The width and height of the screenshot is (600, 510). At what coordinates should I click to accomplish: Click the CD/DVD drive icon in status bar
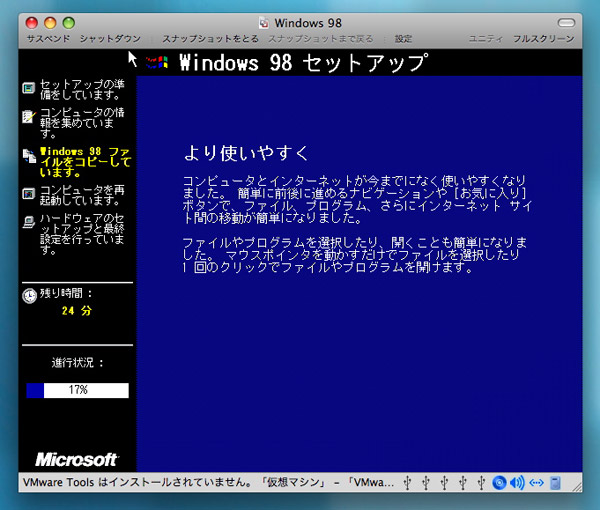(x=499, y=483)
